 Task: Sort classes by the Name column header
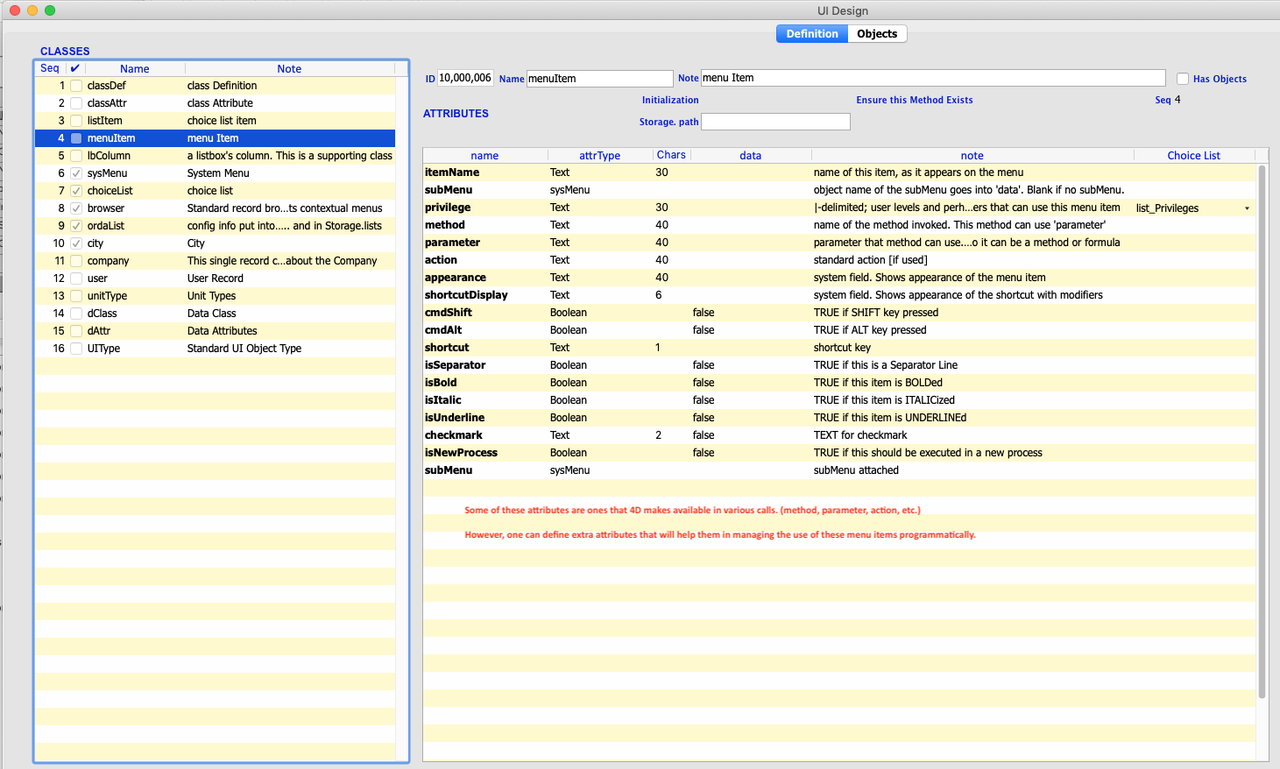(134, 68)
